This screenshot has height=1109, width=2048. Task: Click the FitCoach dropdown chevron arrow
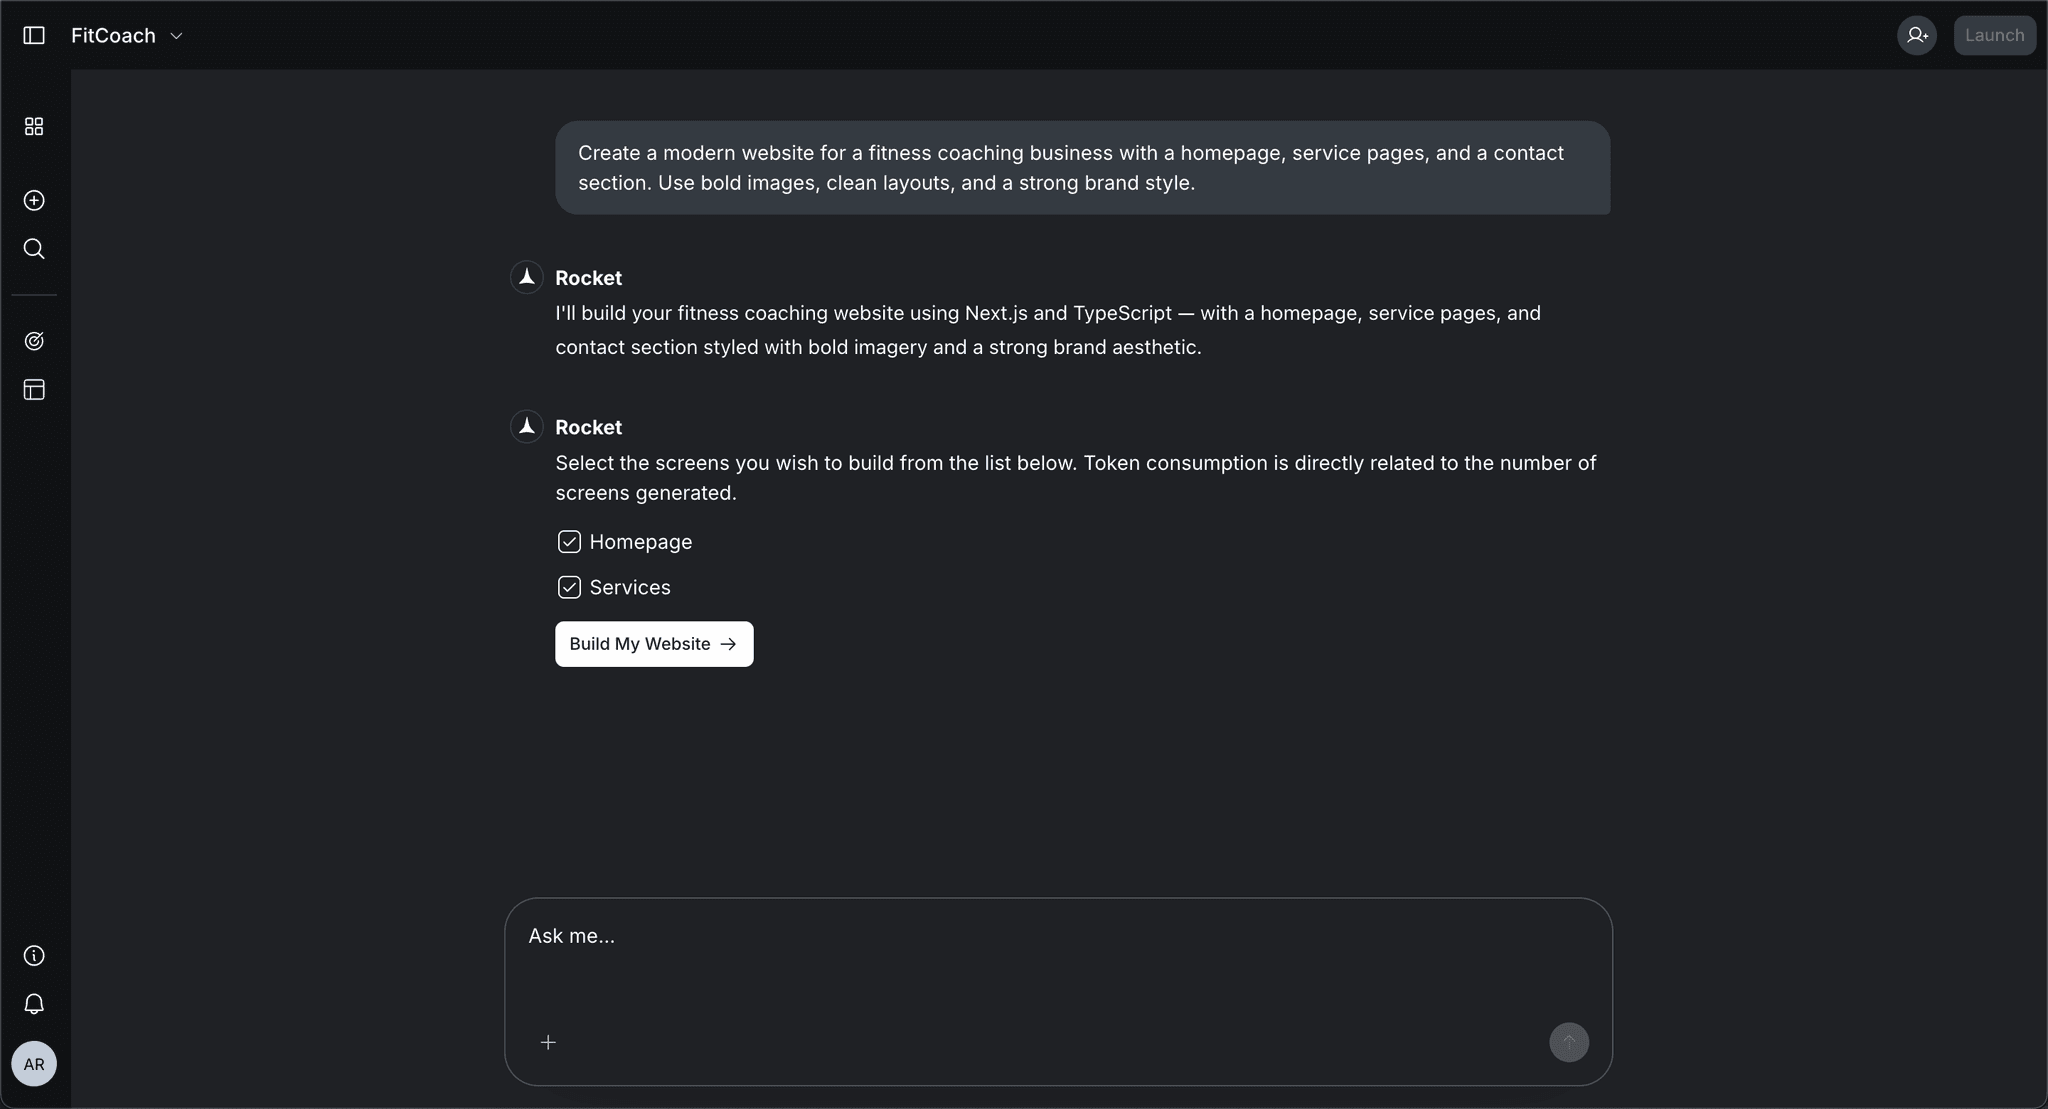point(176,36)
